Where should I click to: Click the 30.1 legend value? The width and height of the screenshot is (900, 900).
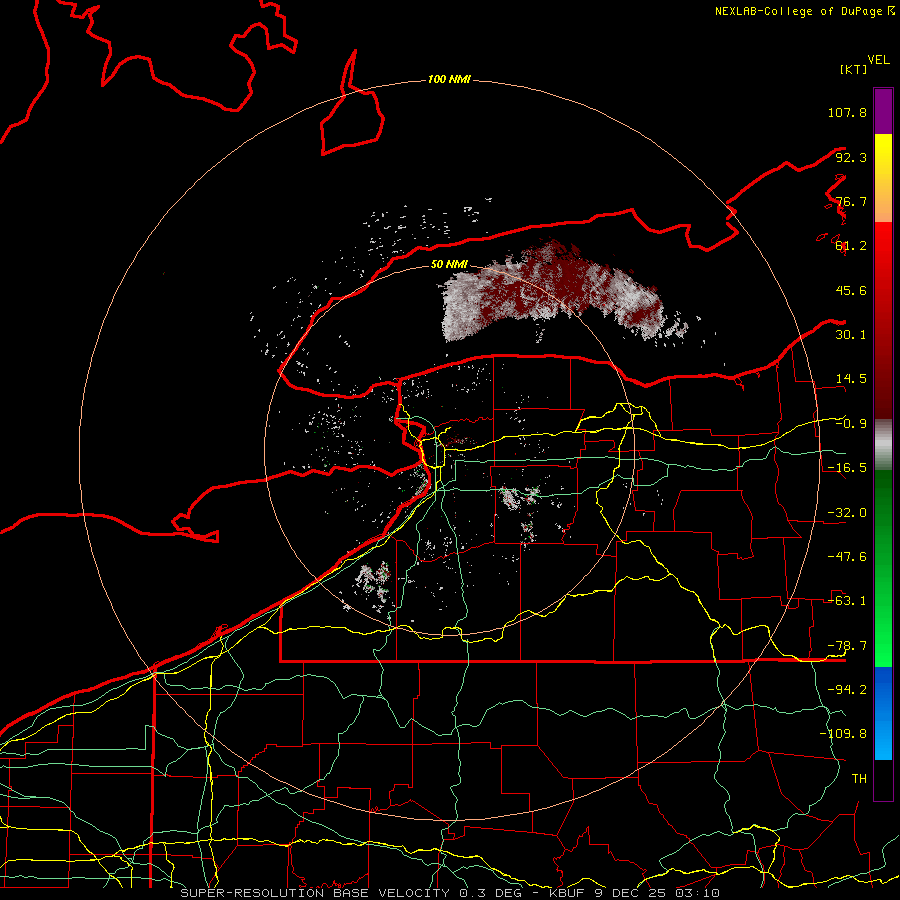[x=851, y=335]
